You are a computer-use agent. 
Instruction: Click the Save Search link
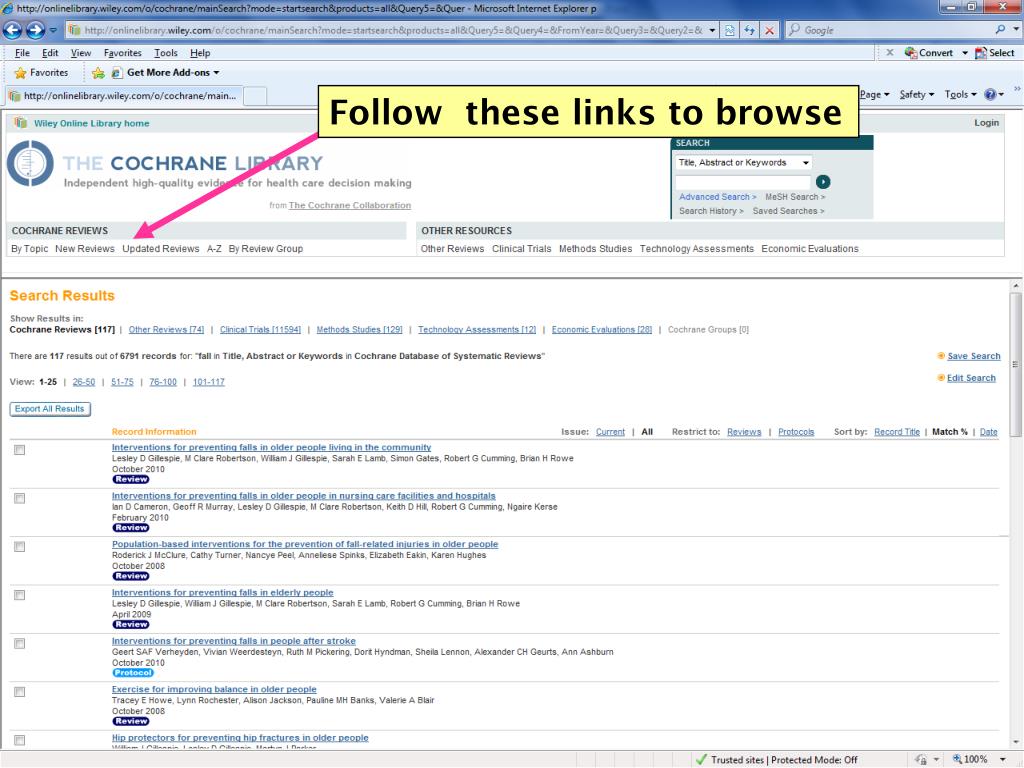pos(974,356)
